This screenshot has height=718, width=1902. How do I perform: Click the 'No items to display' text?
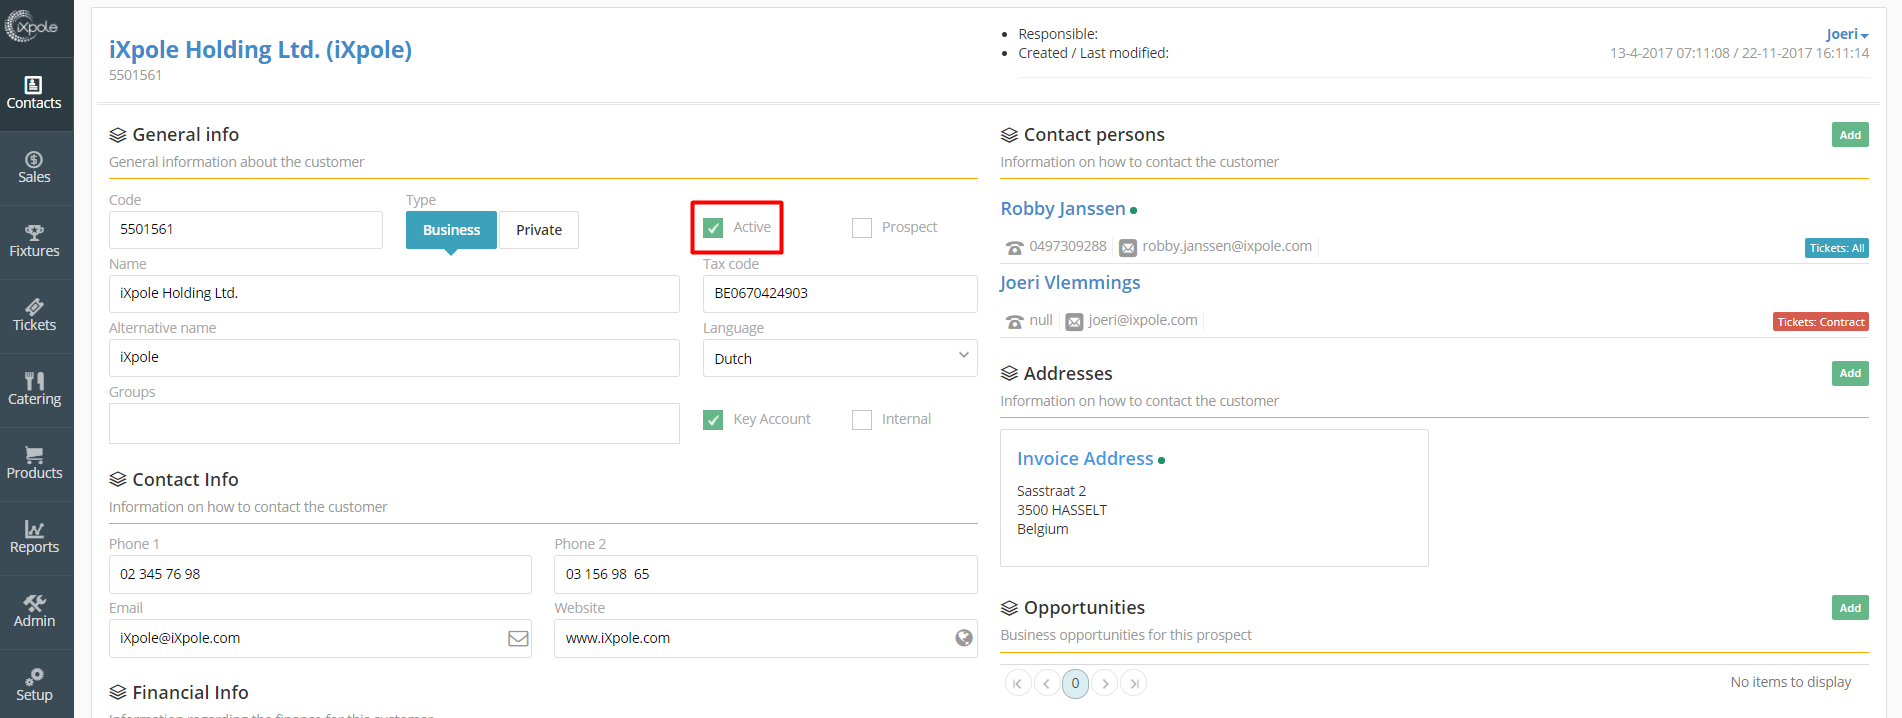(1791, 682)
